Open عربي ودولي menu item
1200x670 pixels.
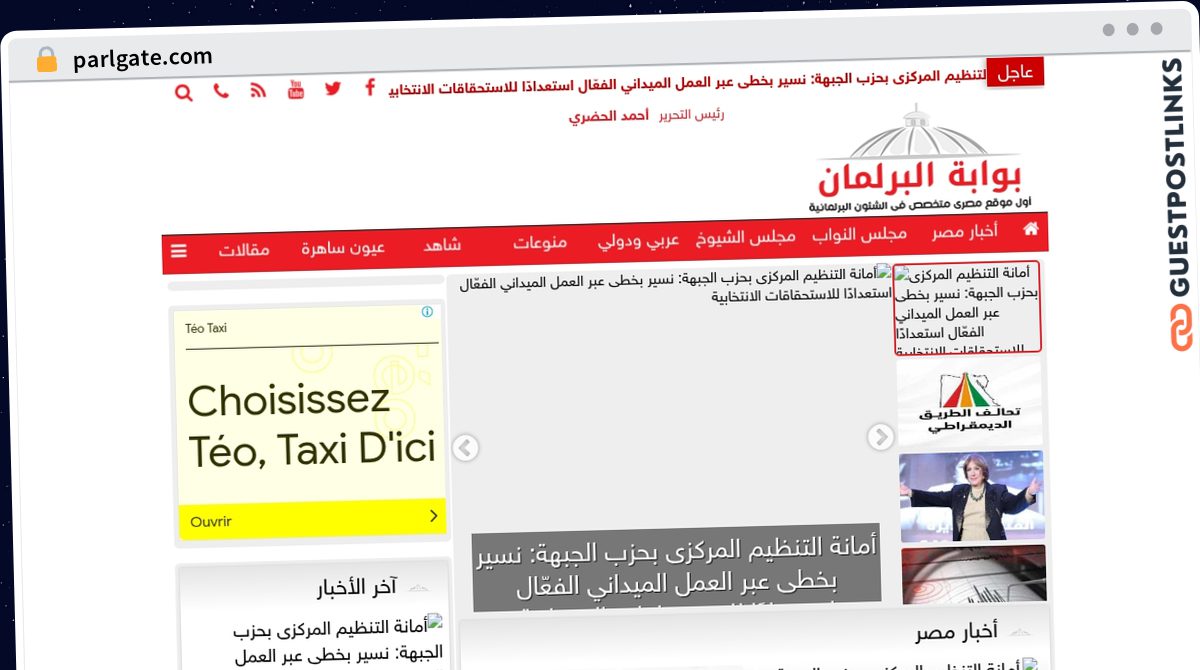click(638, 241)
